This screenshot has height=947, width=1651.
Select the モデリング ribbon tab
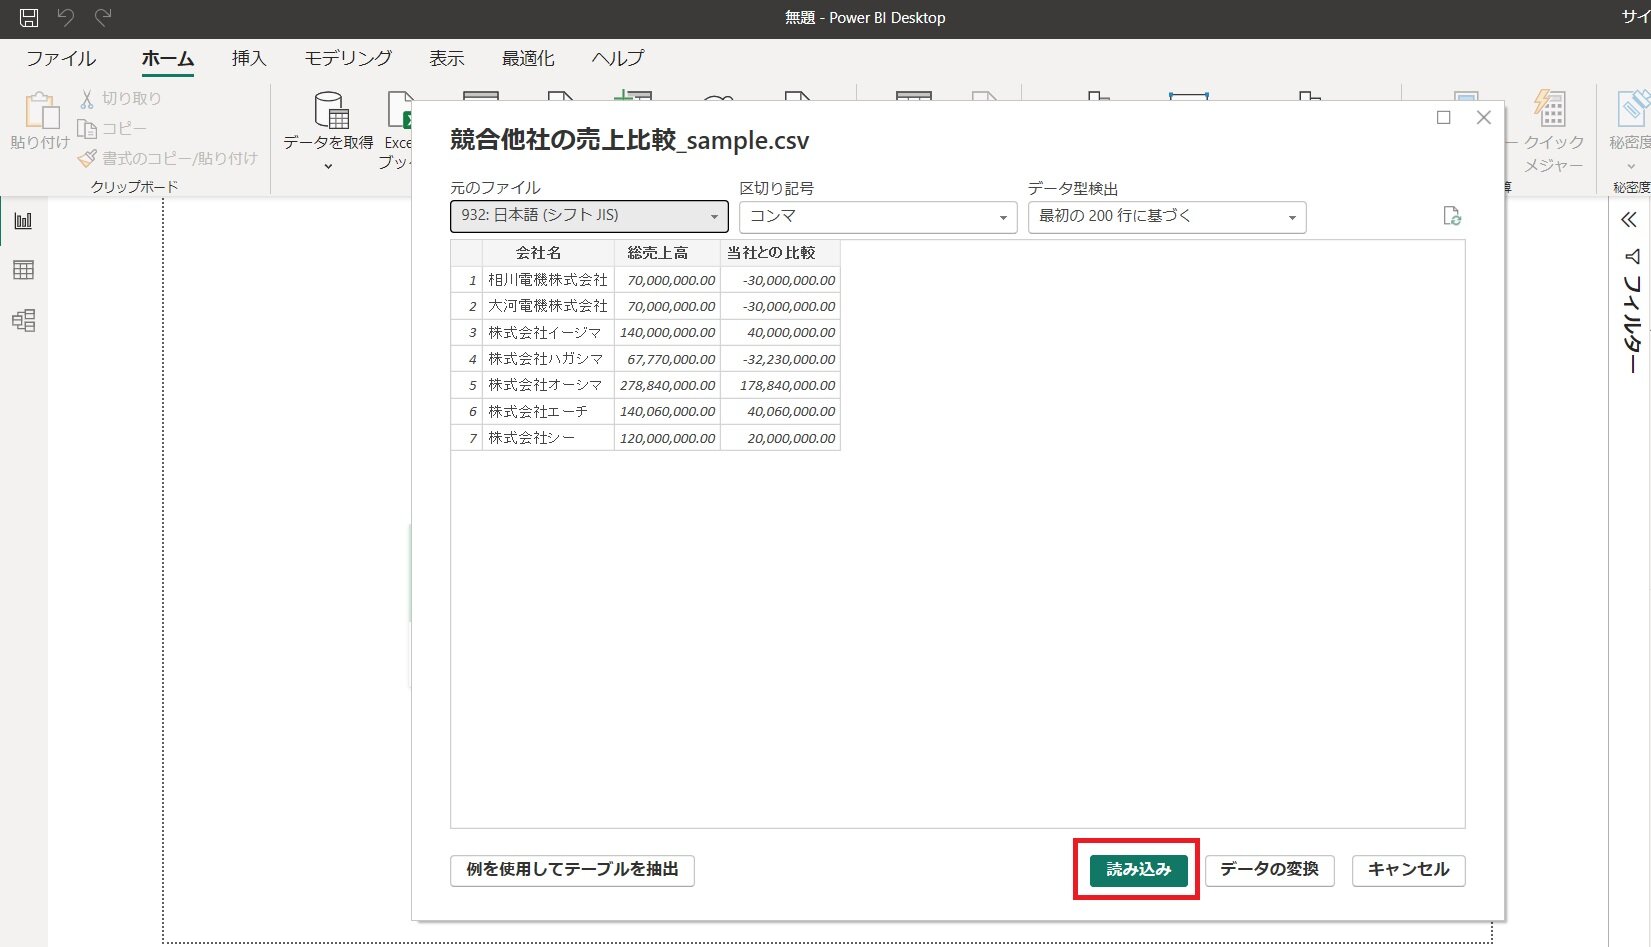pos(348,58)
